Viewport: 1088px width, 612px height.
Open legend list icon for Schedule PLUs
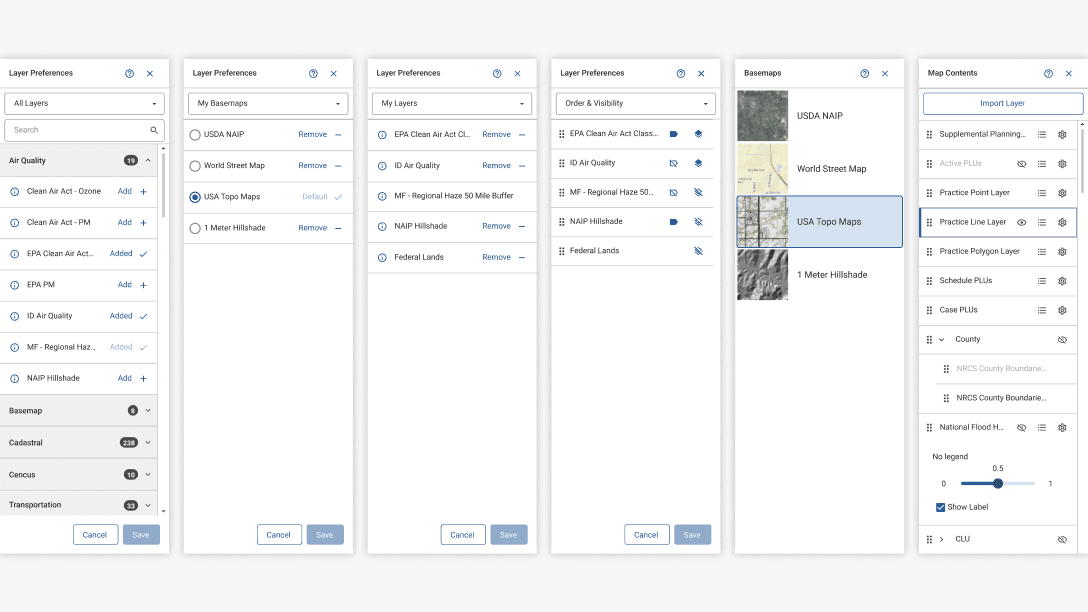1042,281
